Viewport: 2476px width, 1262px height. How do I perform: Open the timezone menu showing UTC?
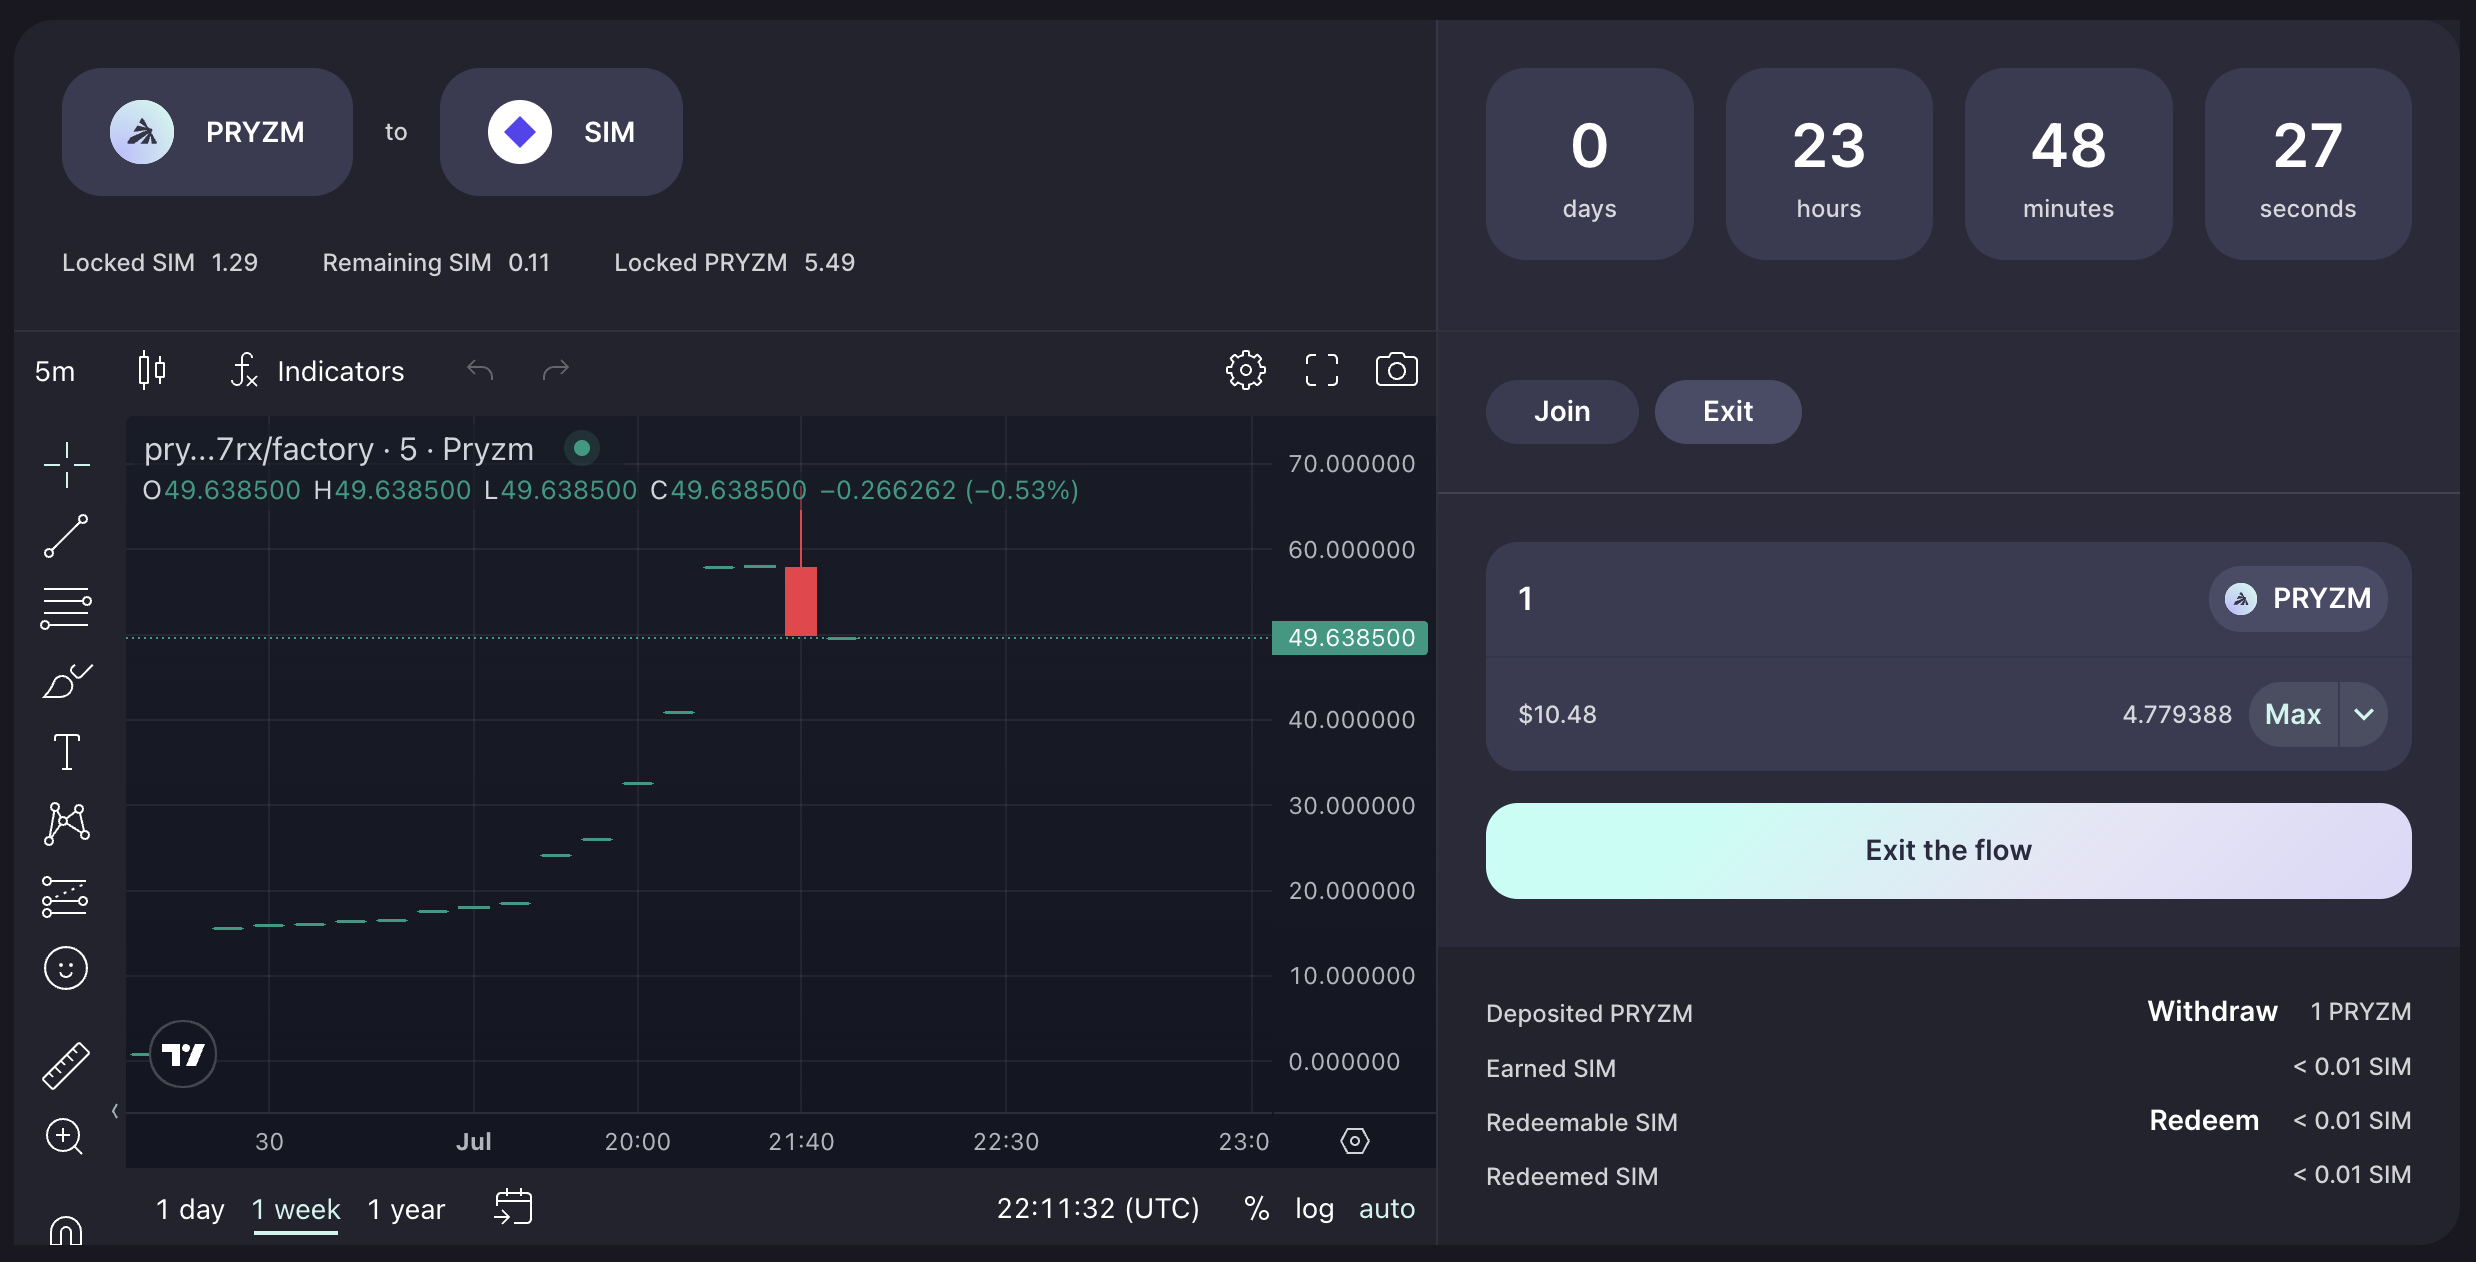[1098, 1209]
